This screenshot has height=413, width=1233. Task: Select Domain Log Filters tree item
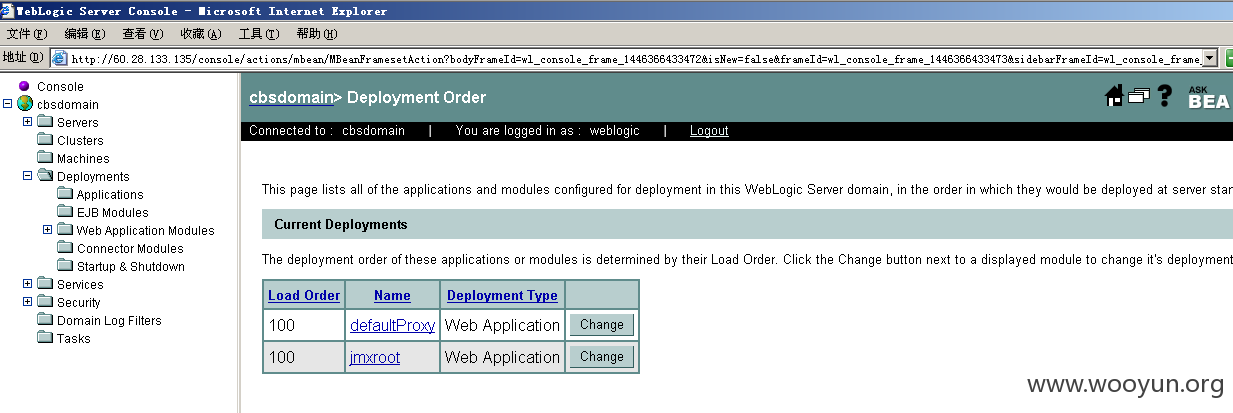point(109,320)
